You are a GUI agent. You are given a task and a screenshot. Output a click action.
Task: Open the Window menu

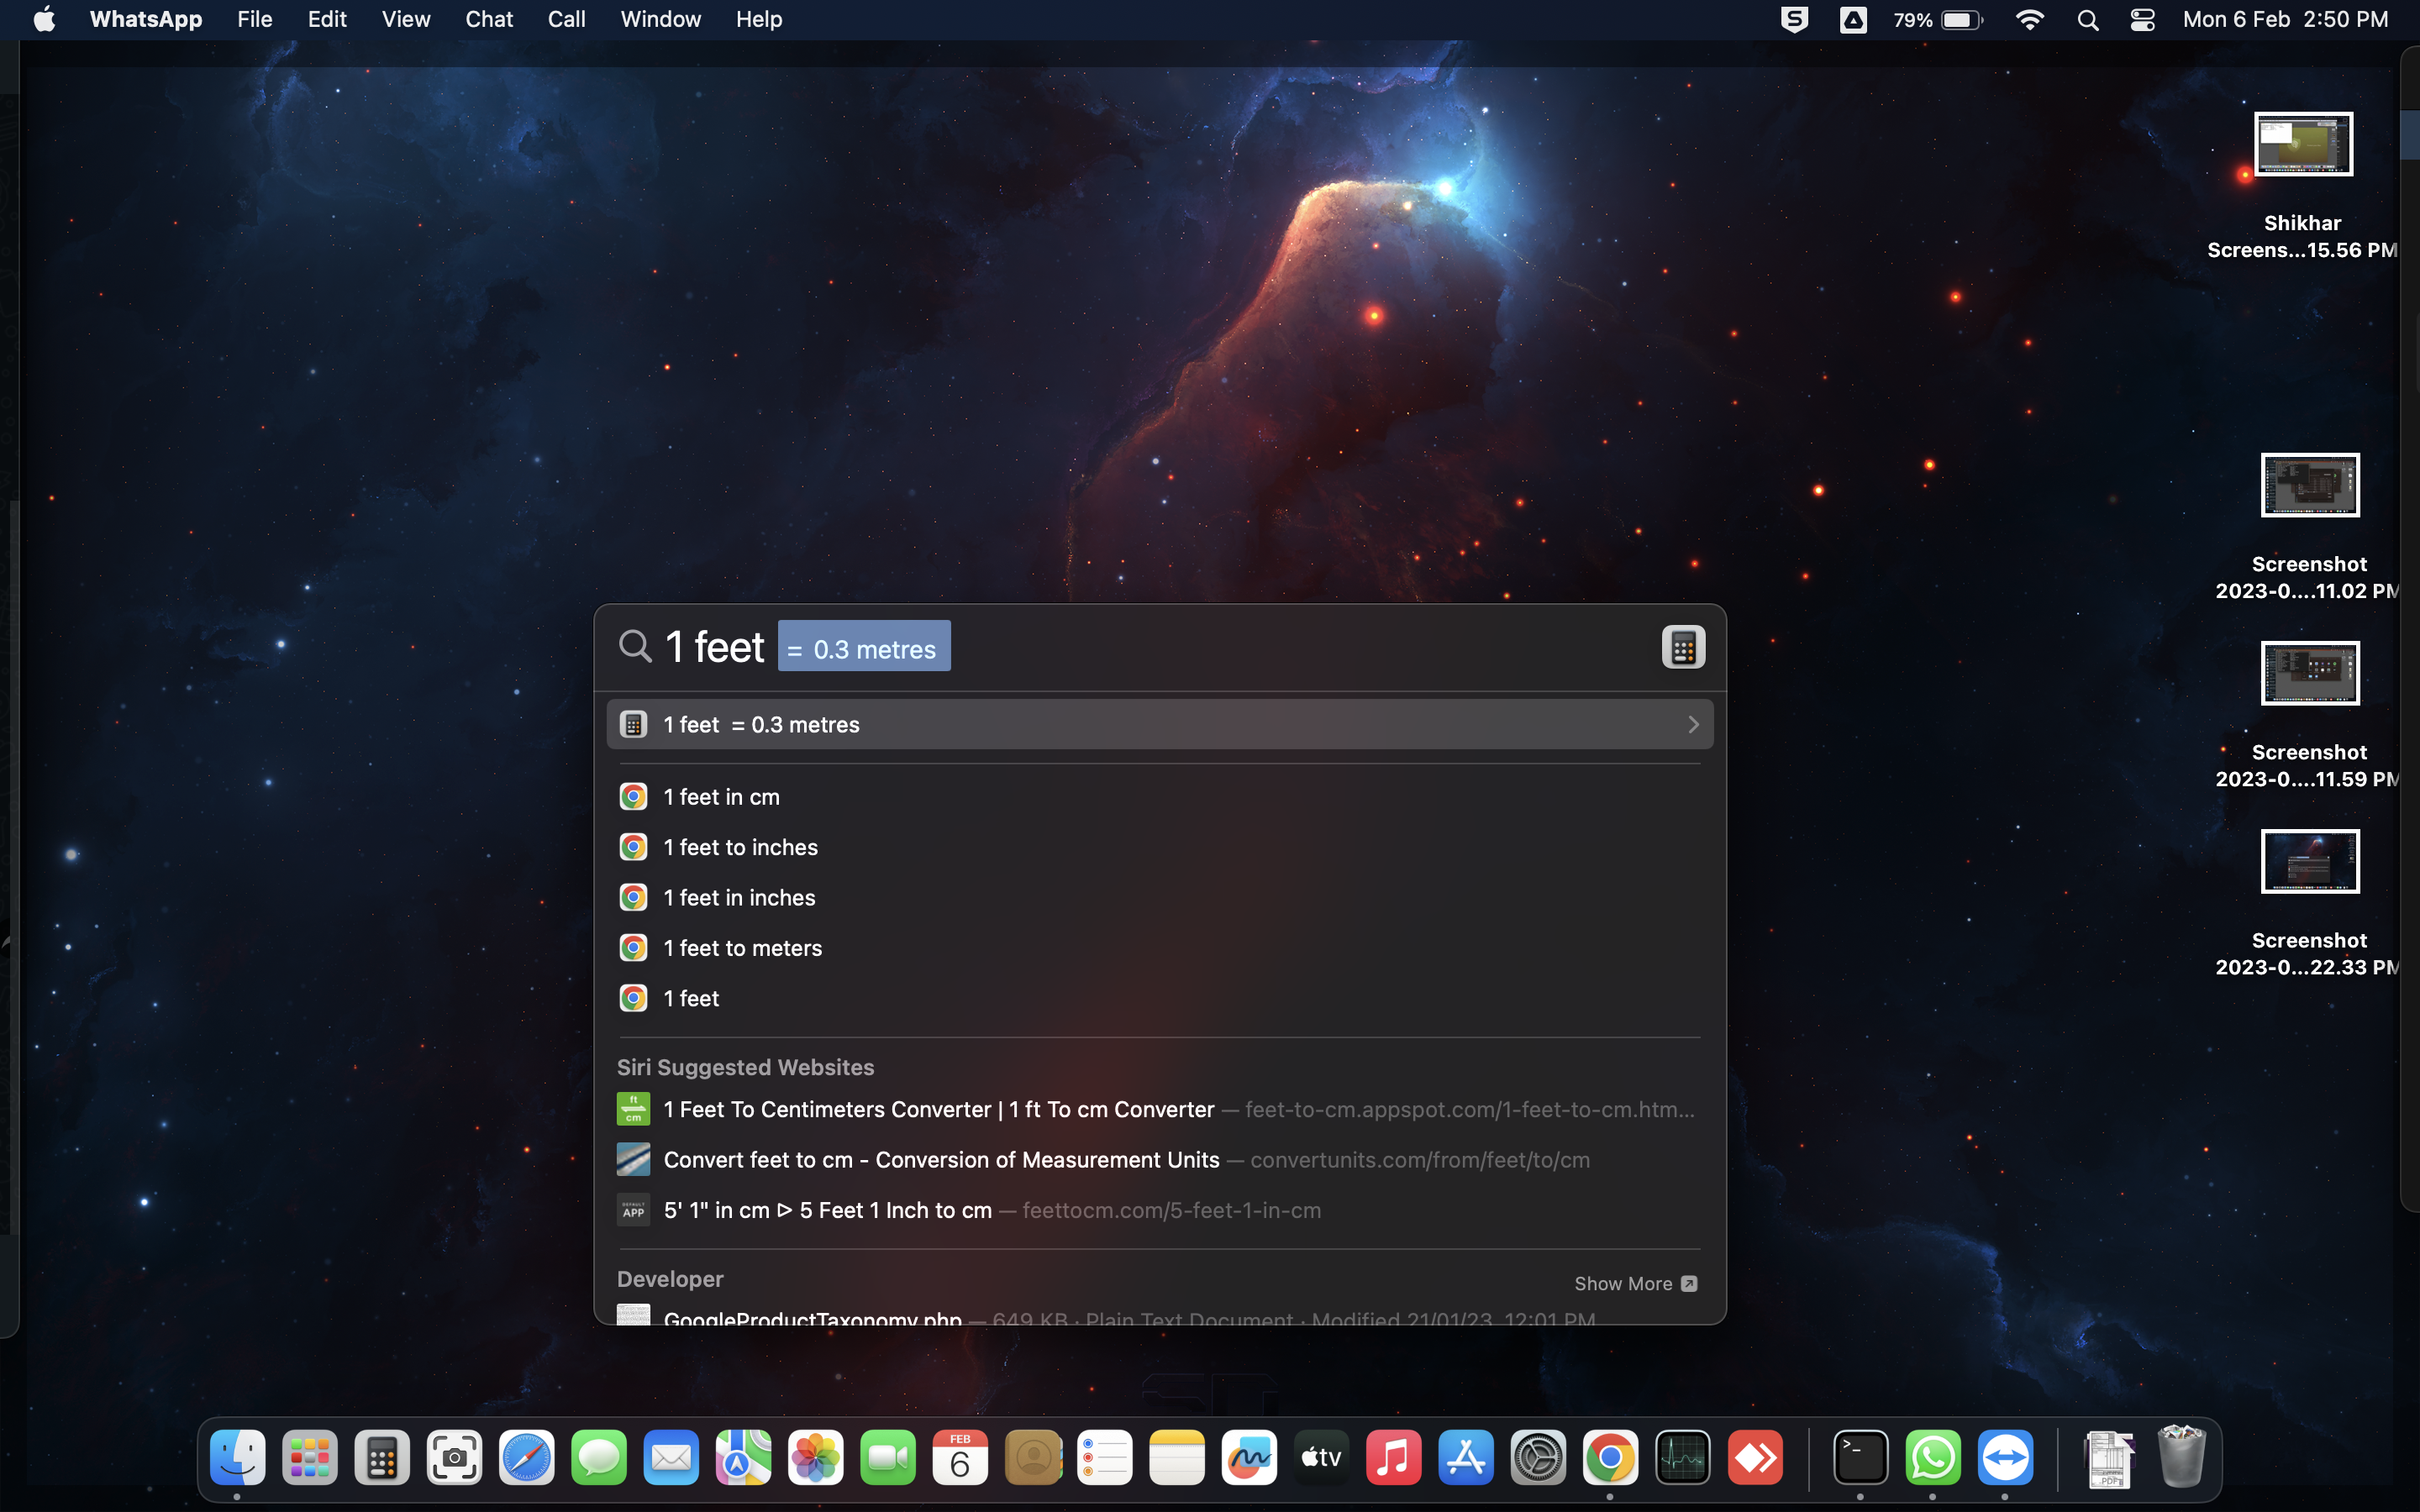click(x=660, y=20)
